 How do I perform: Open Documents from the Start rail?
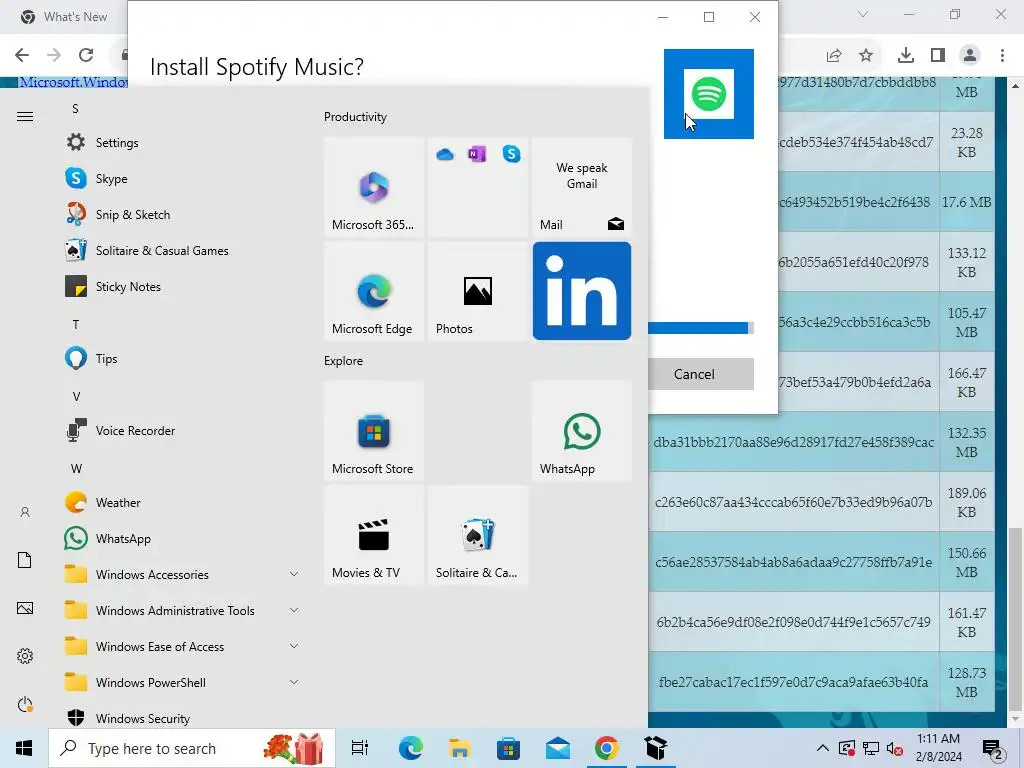[x=25, y=560]
